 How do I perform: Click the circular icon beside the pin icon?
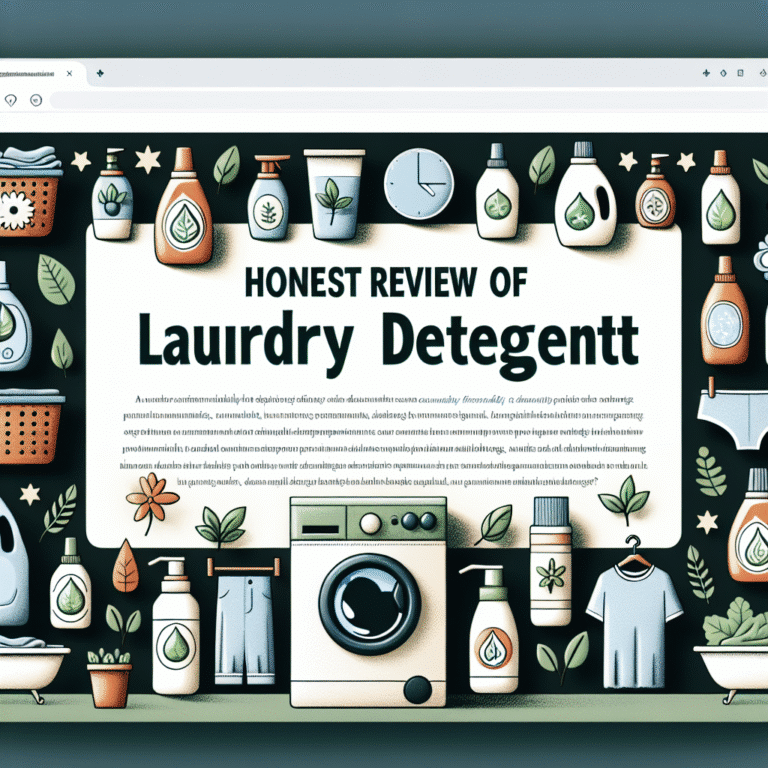(36, 100)
